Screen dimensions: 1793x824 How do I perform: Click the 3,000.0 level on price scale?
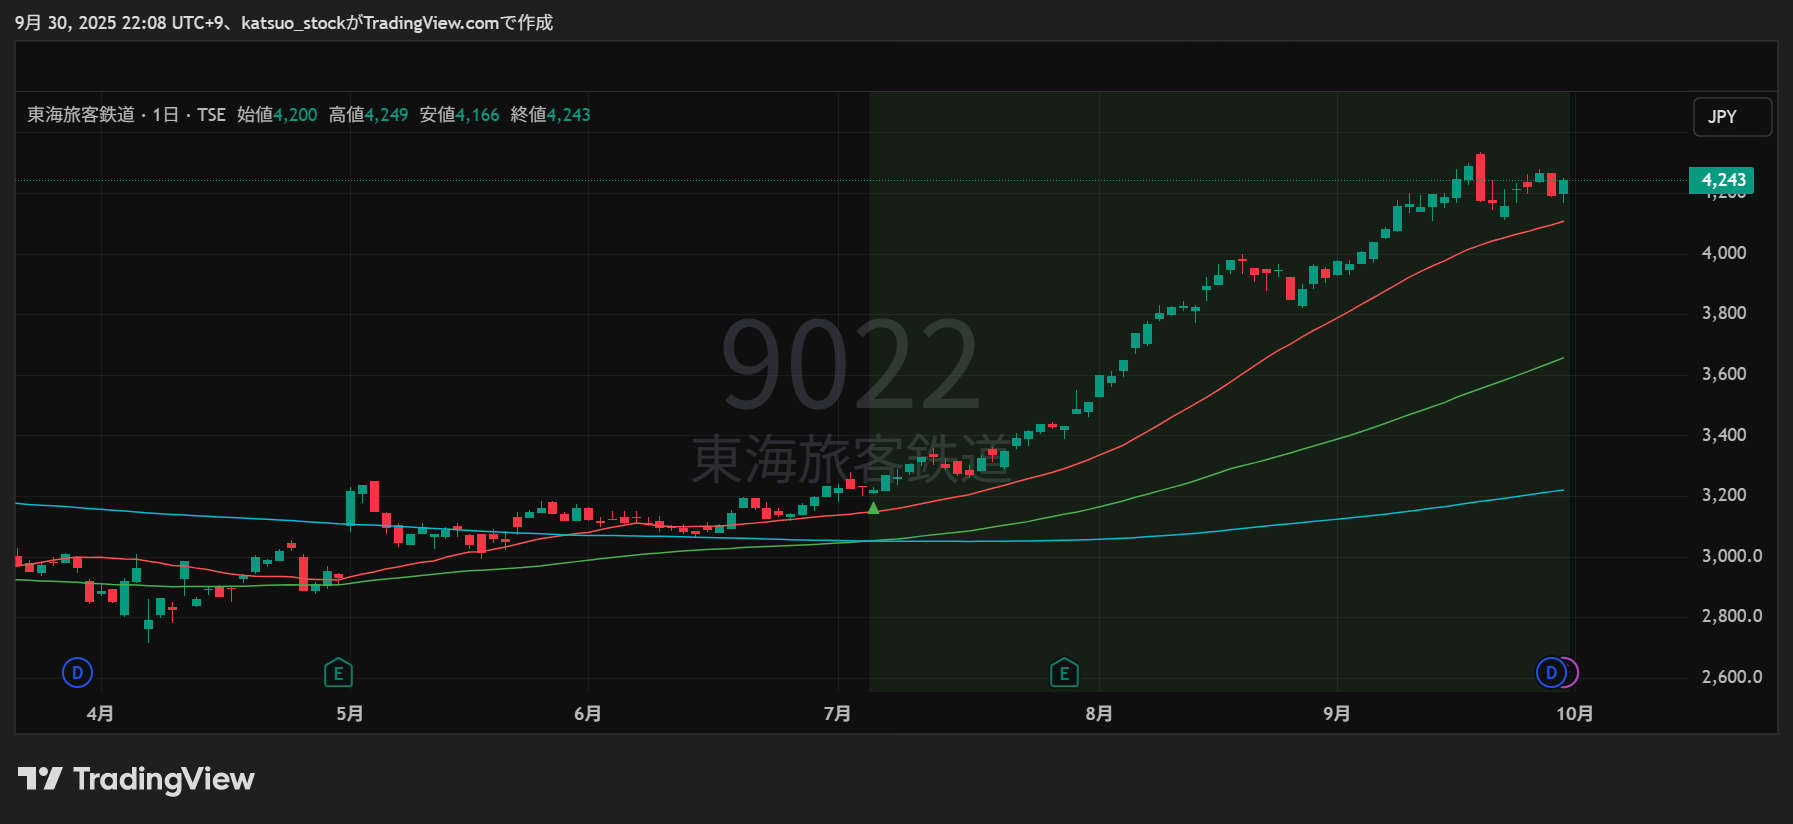pos(1731,556)
